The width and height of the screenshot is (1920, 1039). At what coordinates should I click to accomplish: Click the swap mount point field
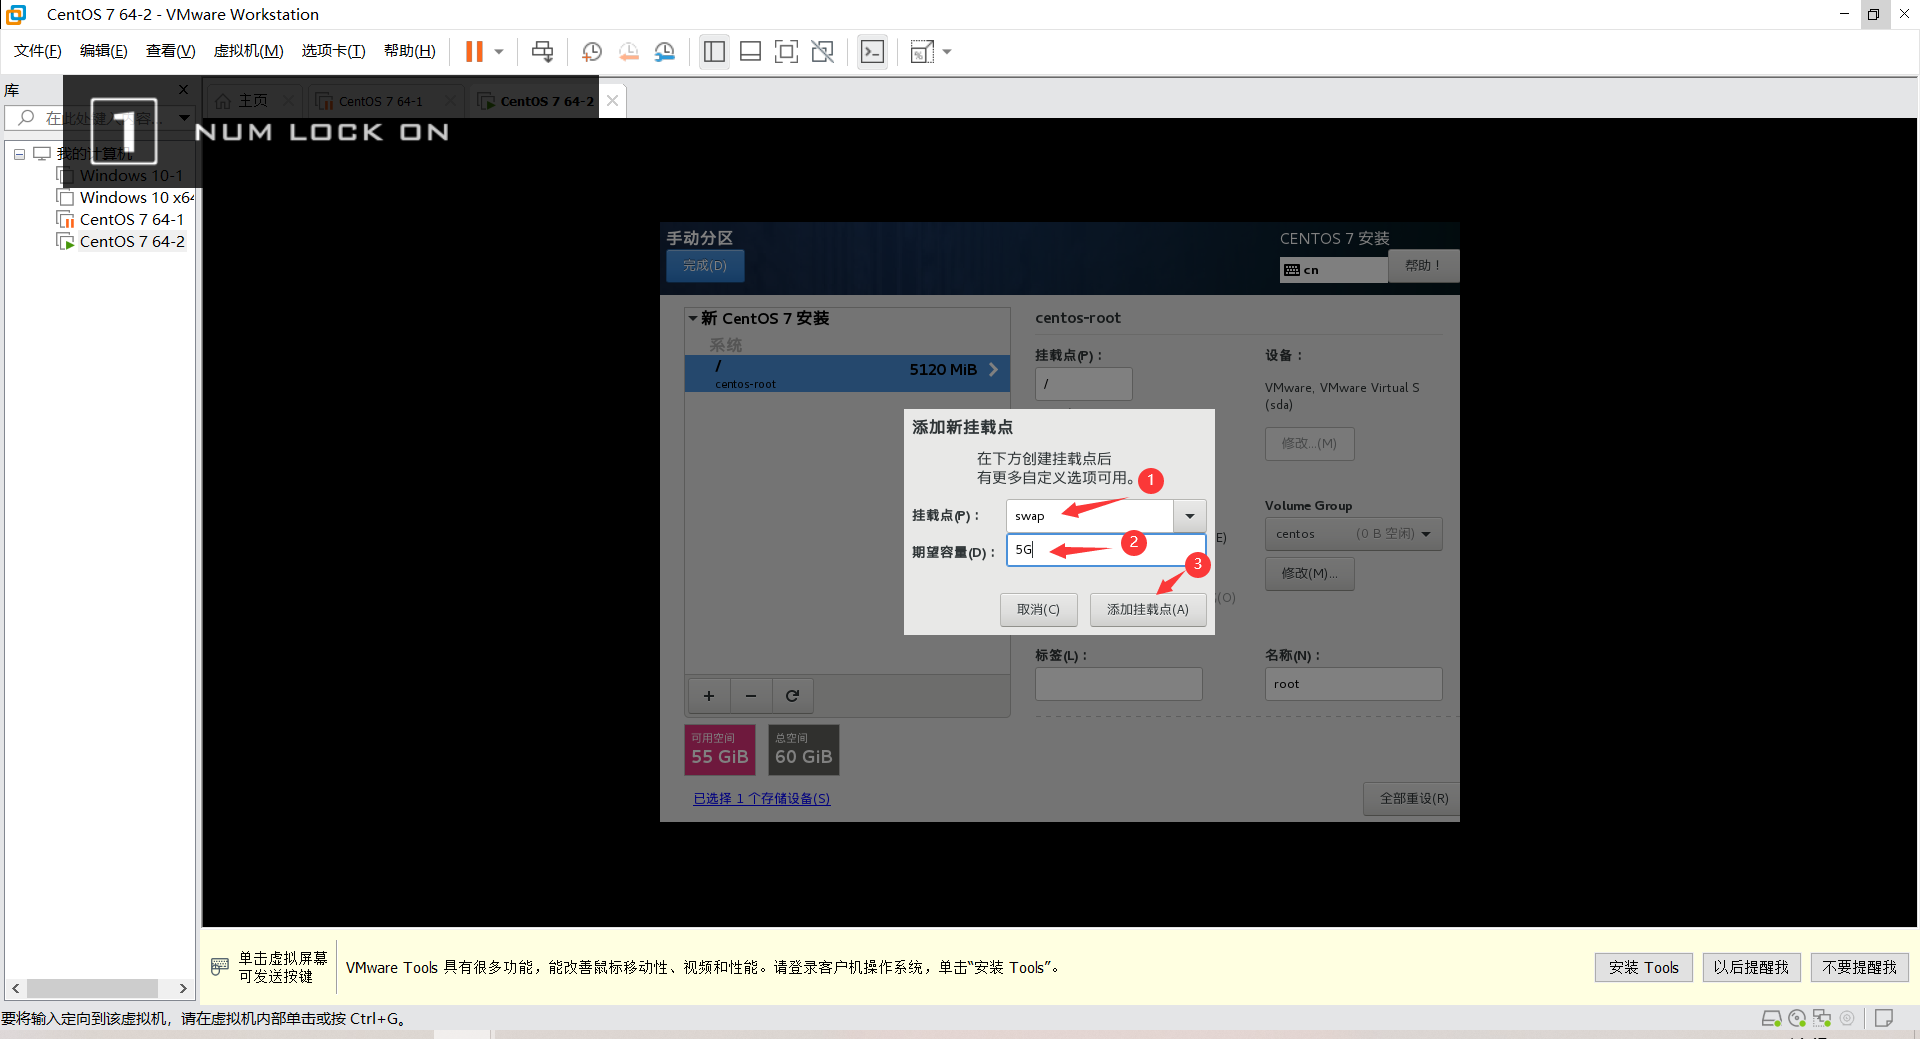coord(1090,516)
